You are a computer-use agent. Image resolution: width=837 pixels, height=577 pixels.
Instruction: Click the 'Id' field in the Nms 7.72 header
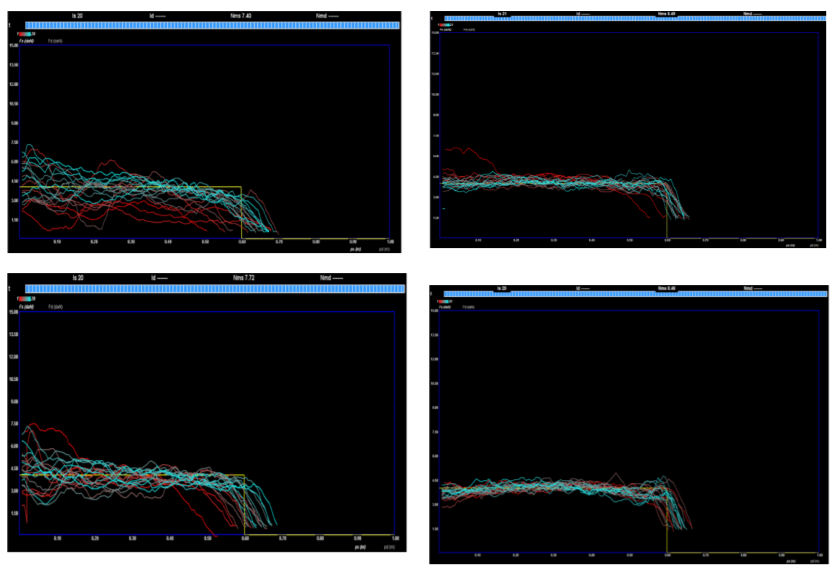coord(159,278)
